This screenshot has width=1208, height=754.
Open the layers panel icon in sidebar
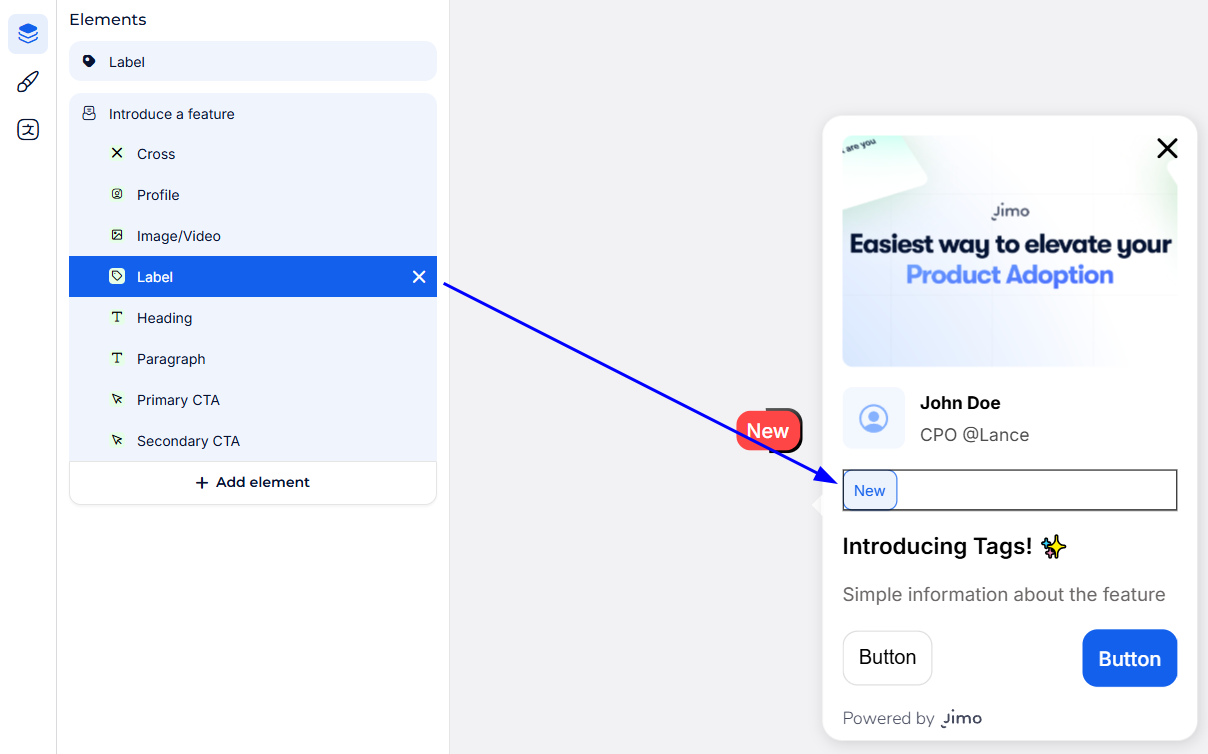[x=28, y=35]
